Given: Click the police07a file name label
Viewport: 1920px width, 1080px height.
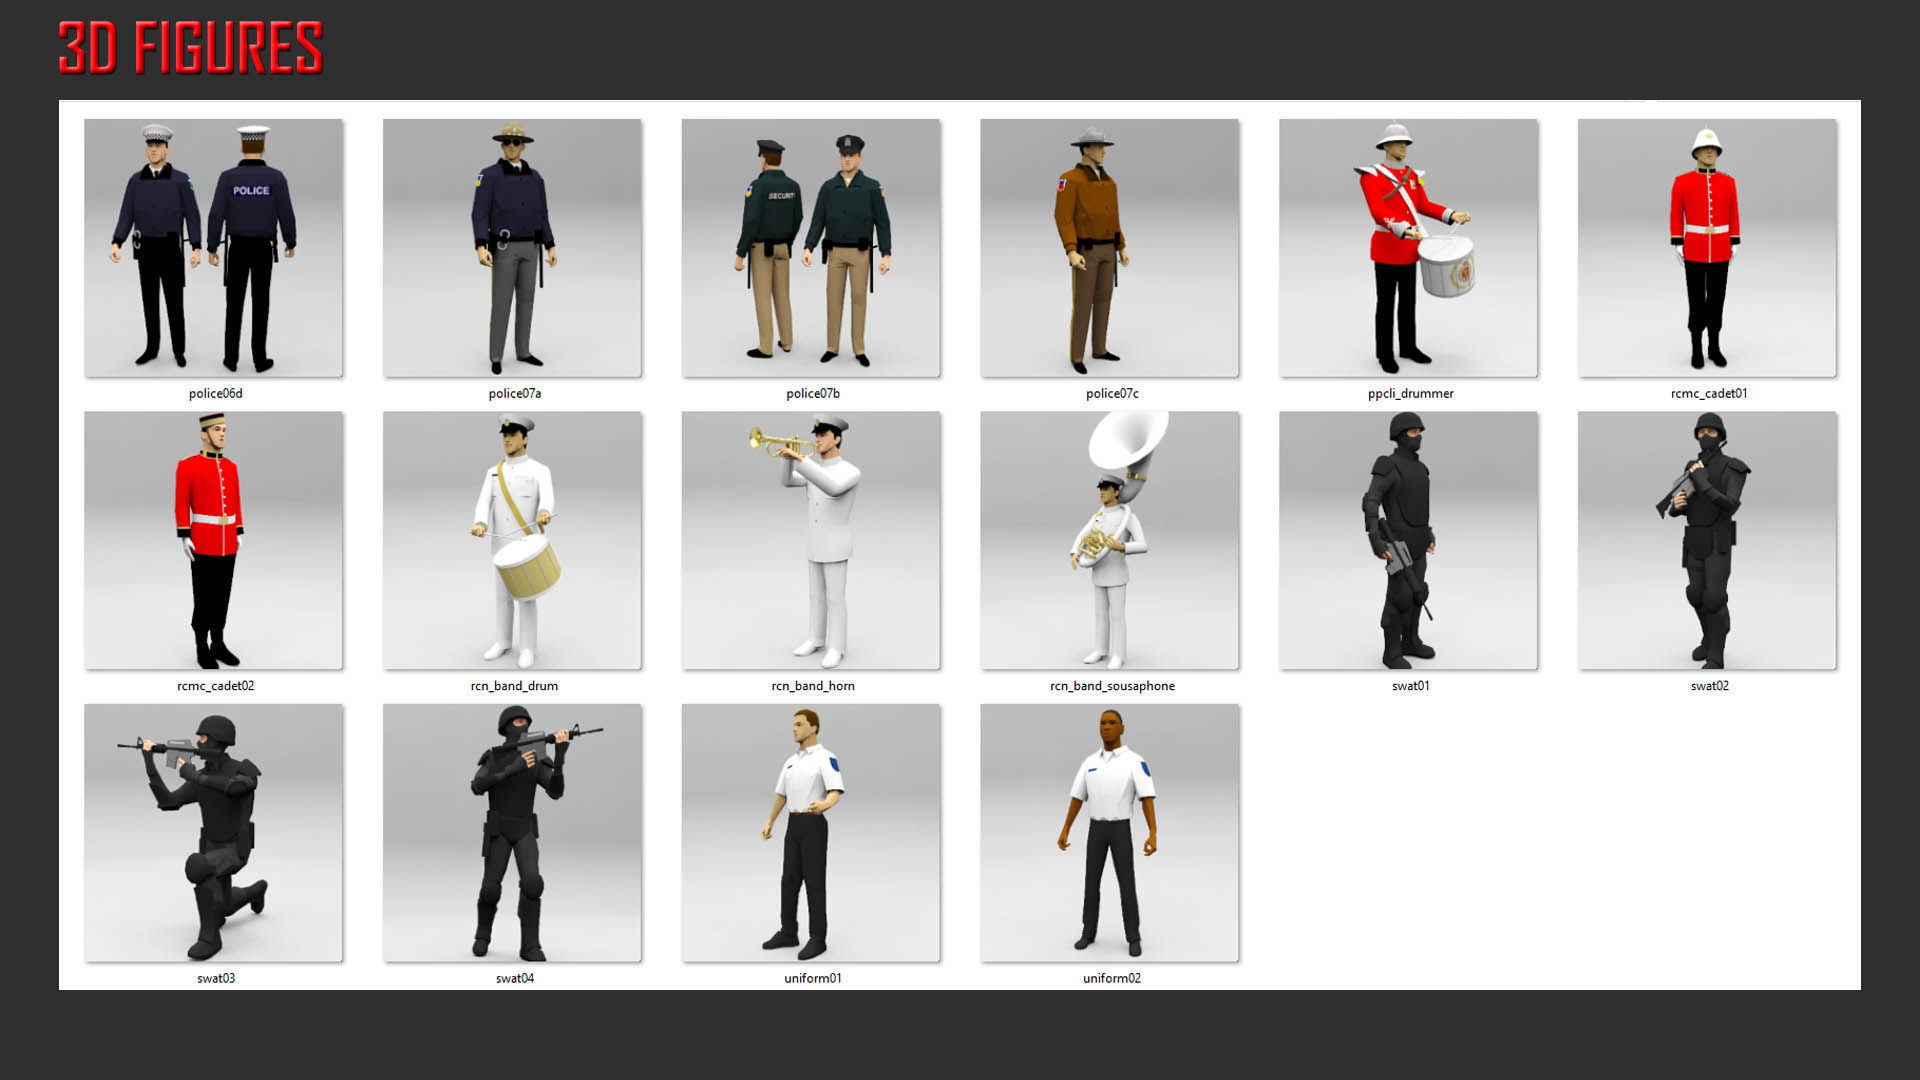Looking at the screenshot, I should coord(515,394).
